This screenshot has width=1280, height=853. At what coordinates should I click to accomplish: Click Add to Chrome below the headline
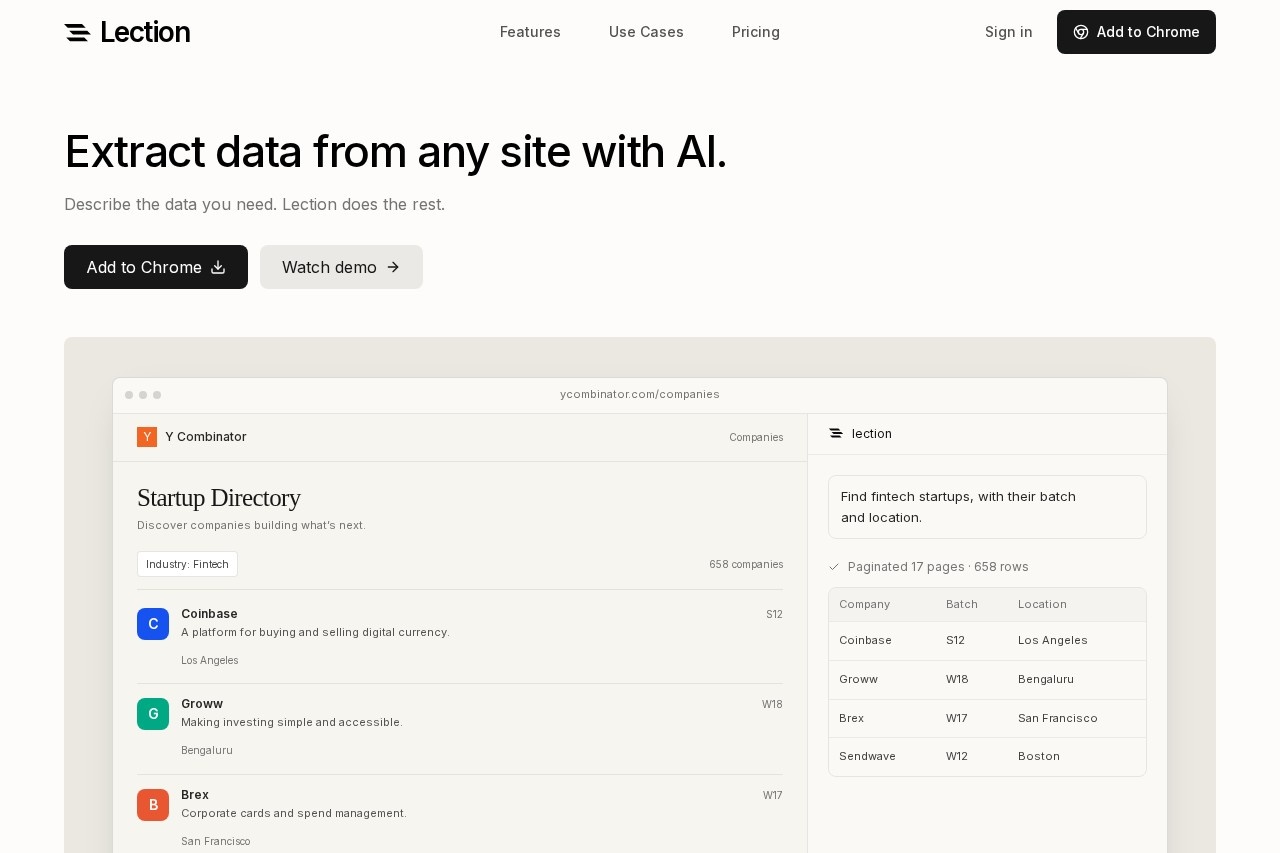156,267
